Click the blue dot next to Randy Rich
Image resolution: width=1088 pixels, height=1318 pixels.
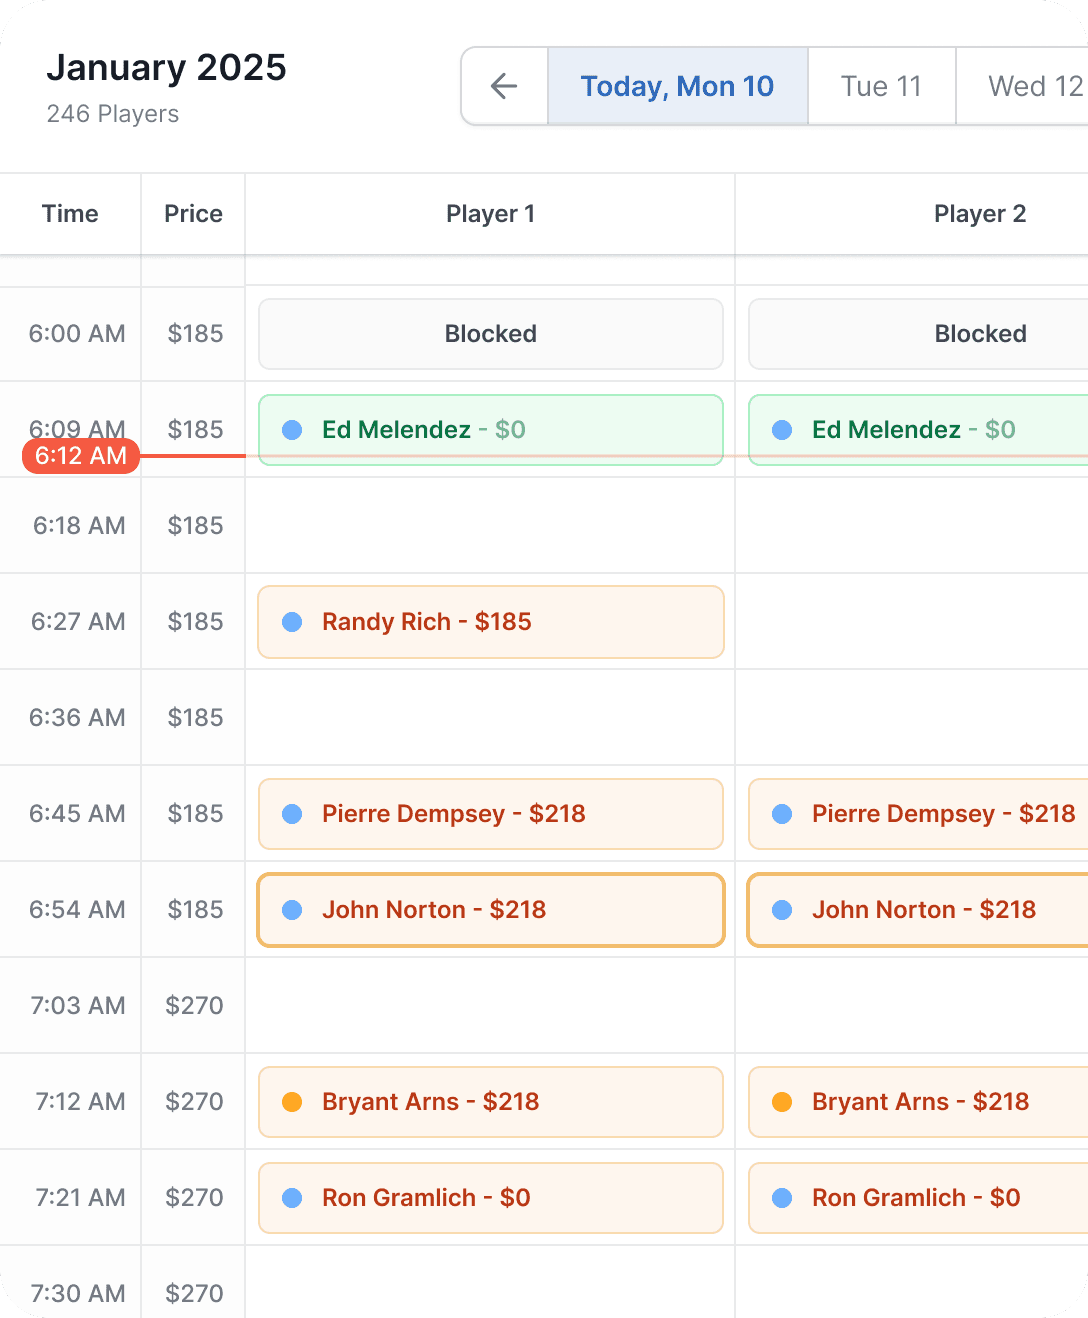click(x=292, y=622)
